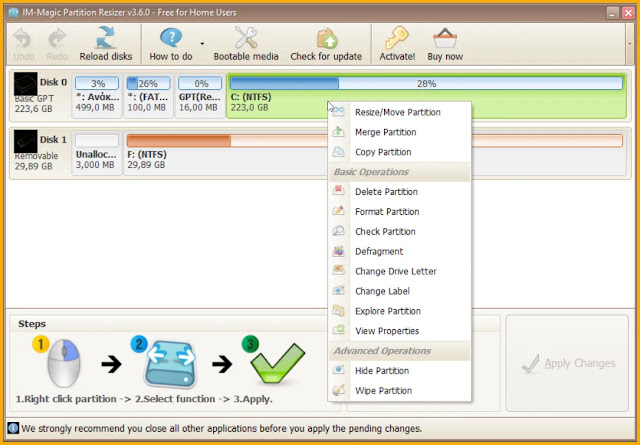
Task: Select the 499,0 MB recovery partition
Action: tap(97, 96)
